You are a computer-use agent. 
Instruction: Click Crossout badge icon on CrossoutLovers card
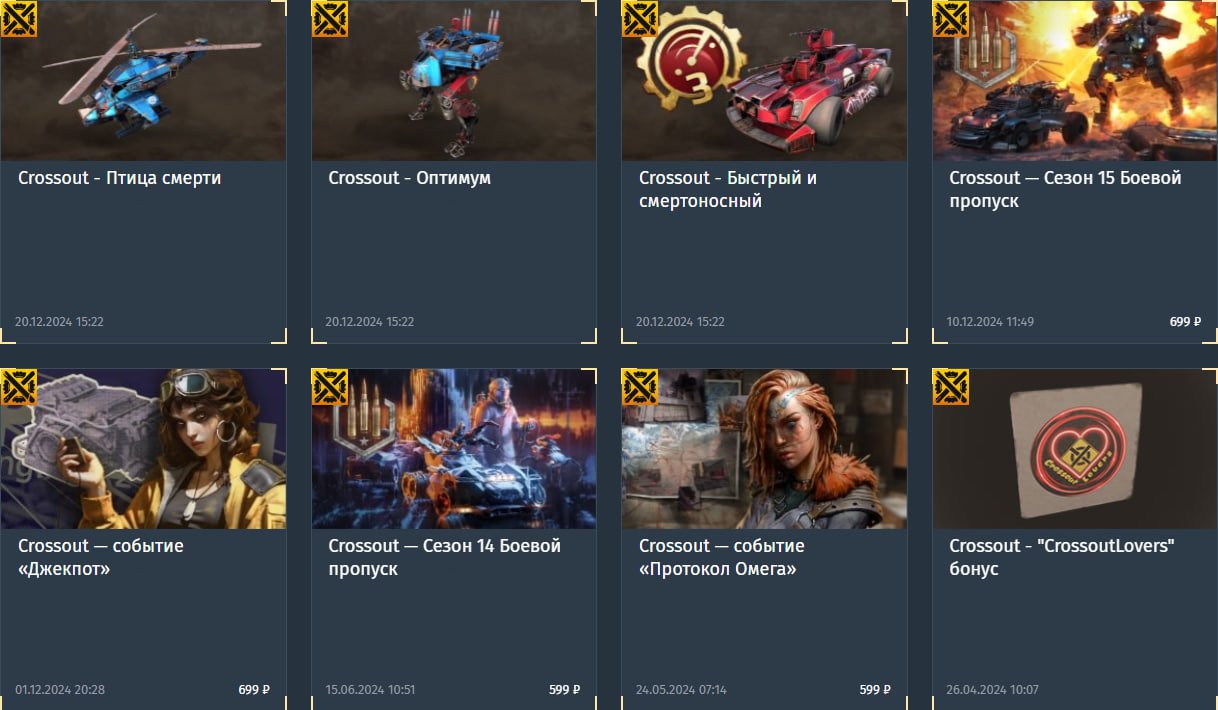coord(950,386)
